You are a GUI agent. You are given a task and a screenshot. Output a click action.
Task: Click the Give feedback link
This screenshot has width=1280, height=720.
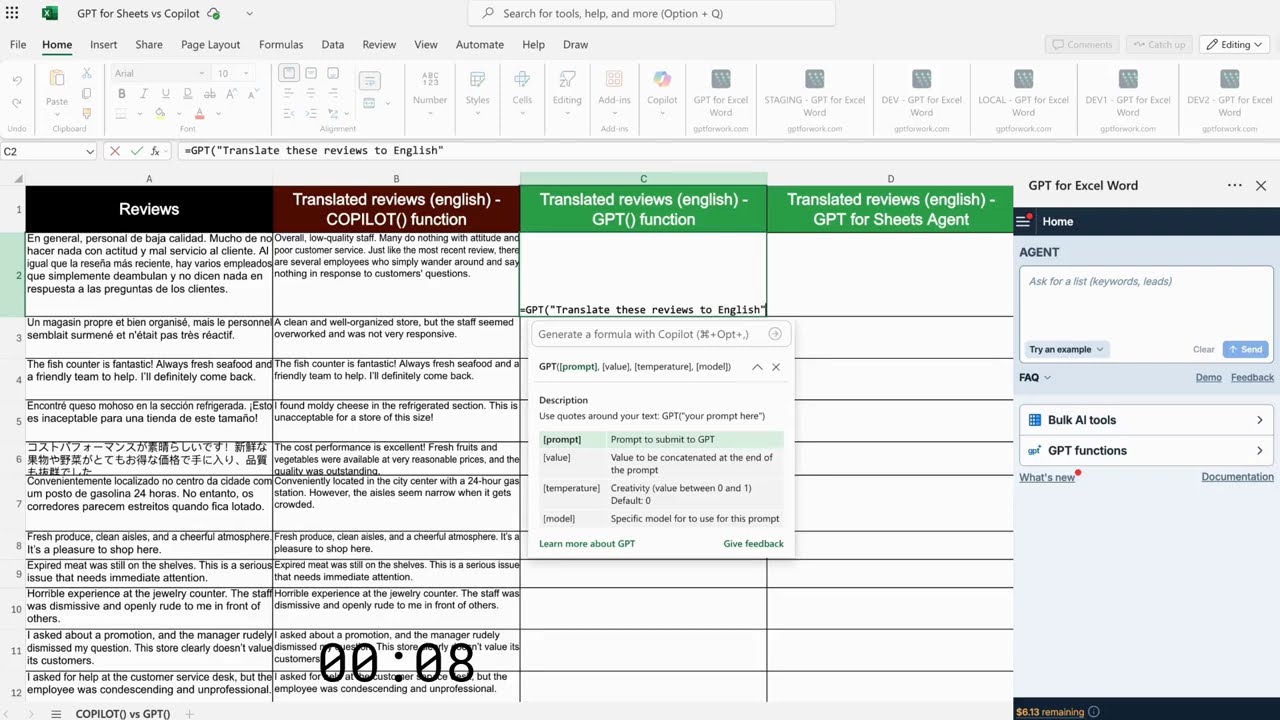[753, 544]
